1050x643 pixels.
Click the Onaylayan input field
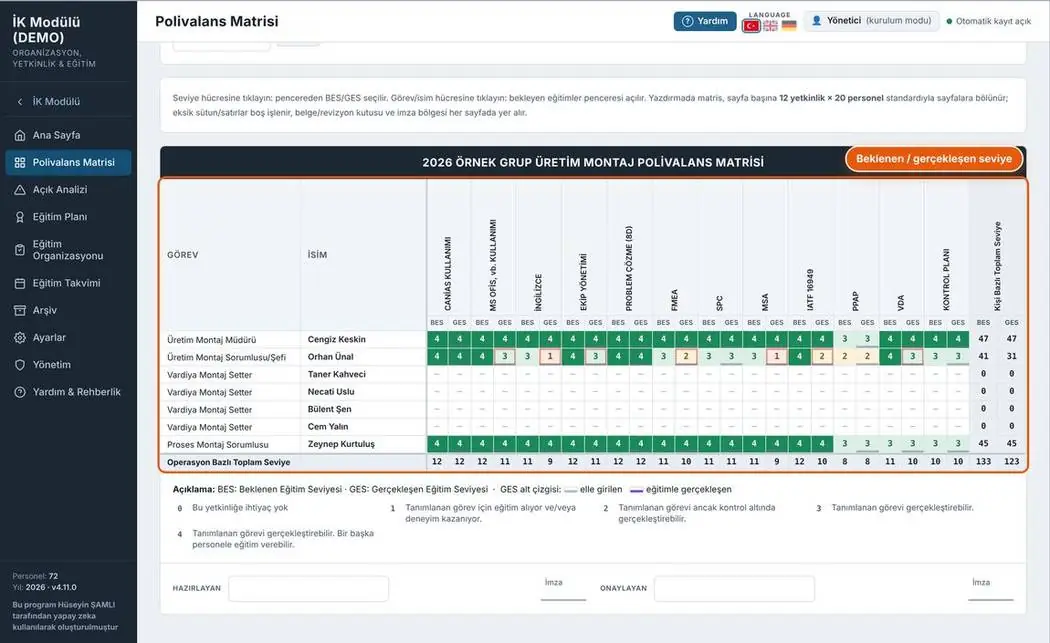(x=735, y=589)
